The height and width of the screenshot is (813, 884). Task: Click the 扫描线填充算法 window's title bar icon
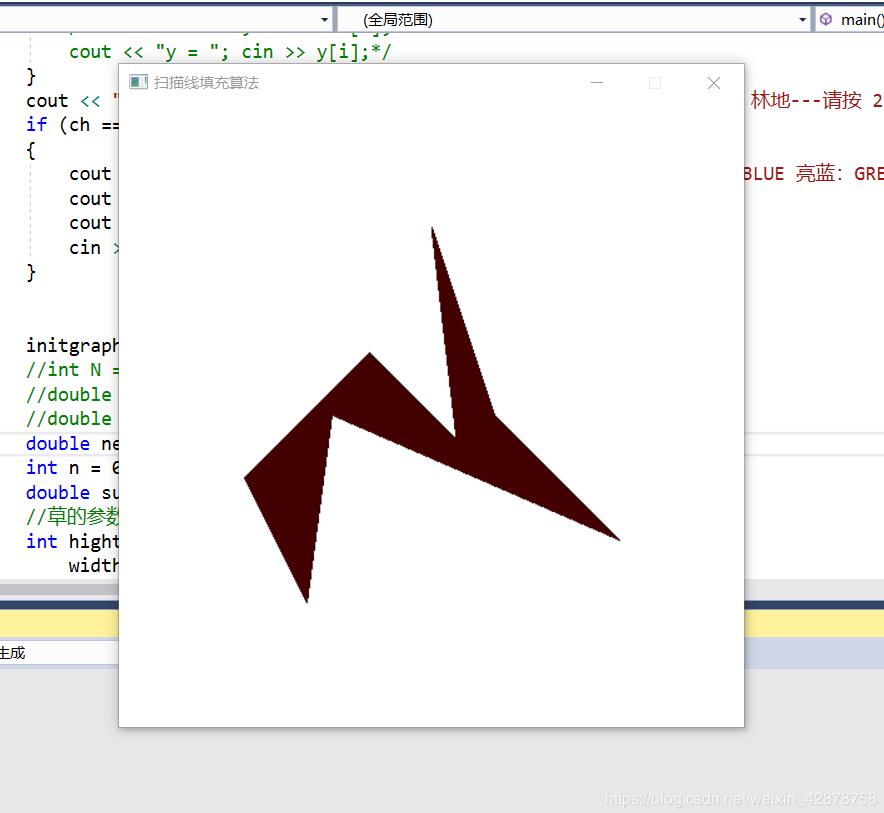pyautogui.click(x=138, y=83)
